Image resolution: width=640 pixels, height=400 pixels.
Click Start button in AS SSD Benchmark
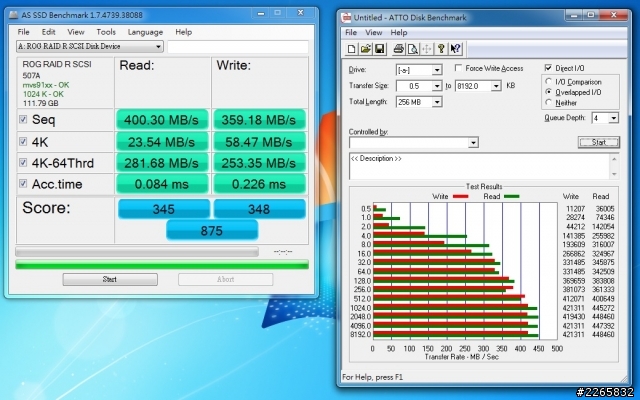110,280
